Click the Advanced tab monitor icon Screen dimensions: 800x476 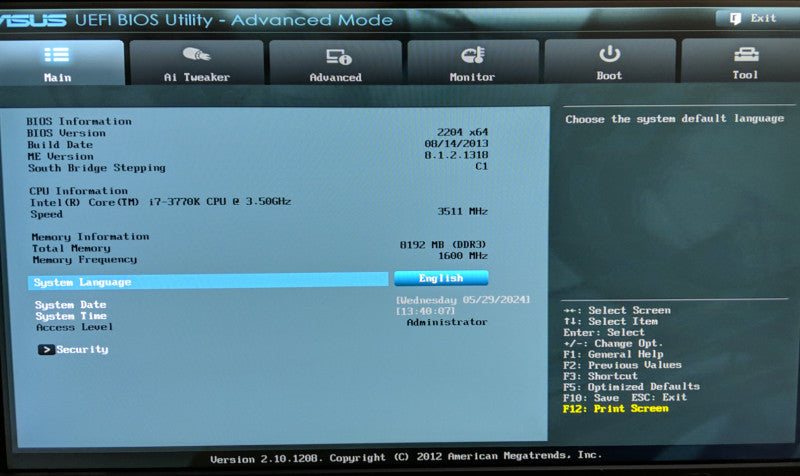(x=339, y=57)
